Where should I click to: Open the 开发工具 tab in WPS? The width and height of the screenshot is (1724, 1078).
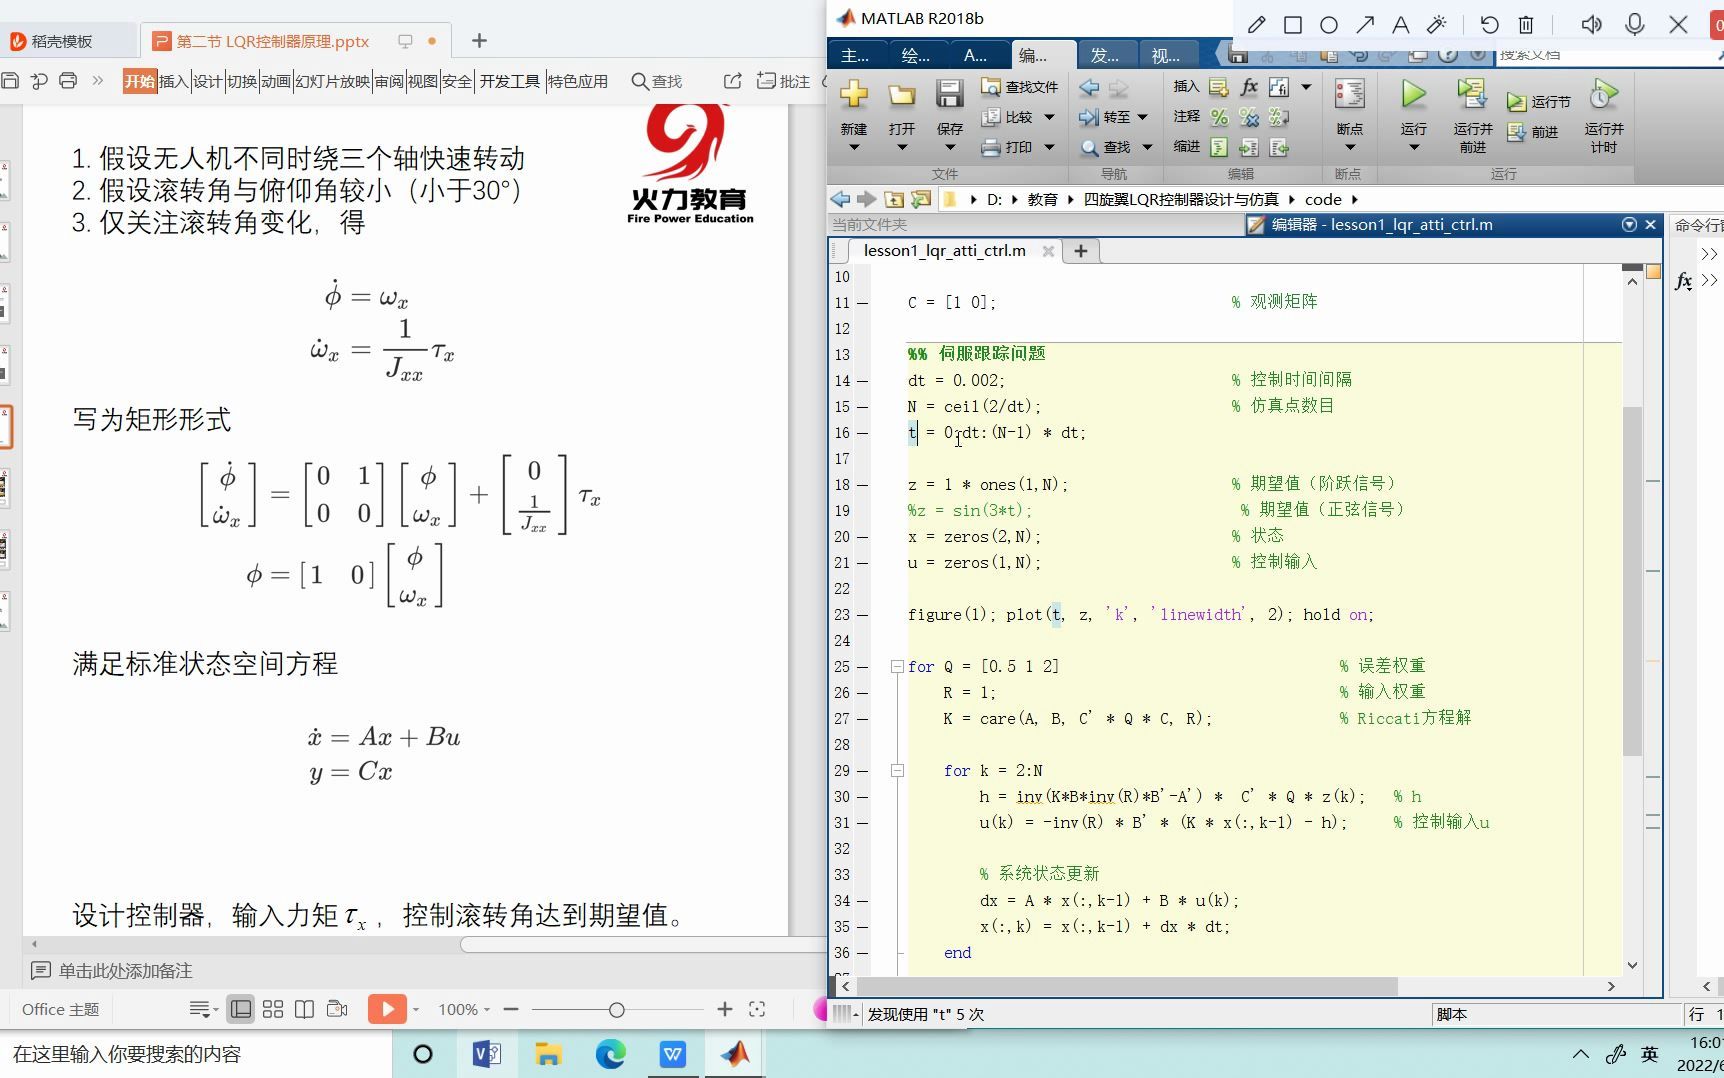(509, 81)
